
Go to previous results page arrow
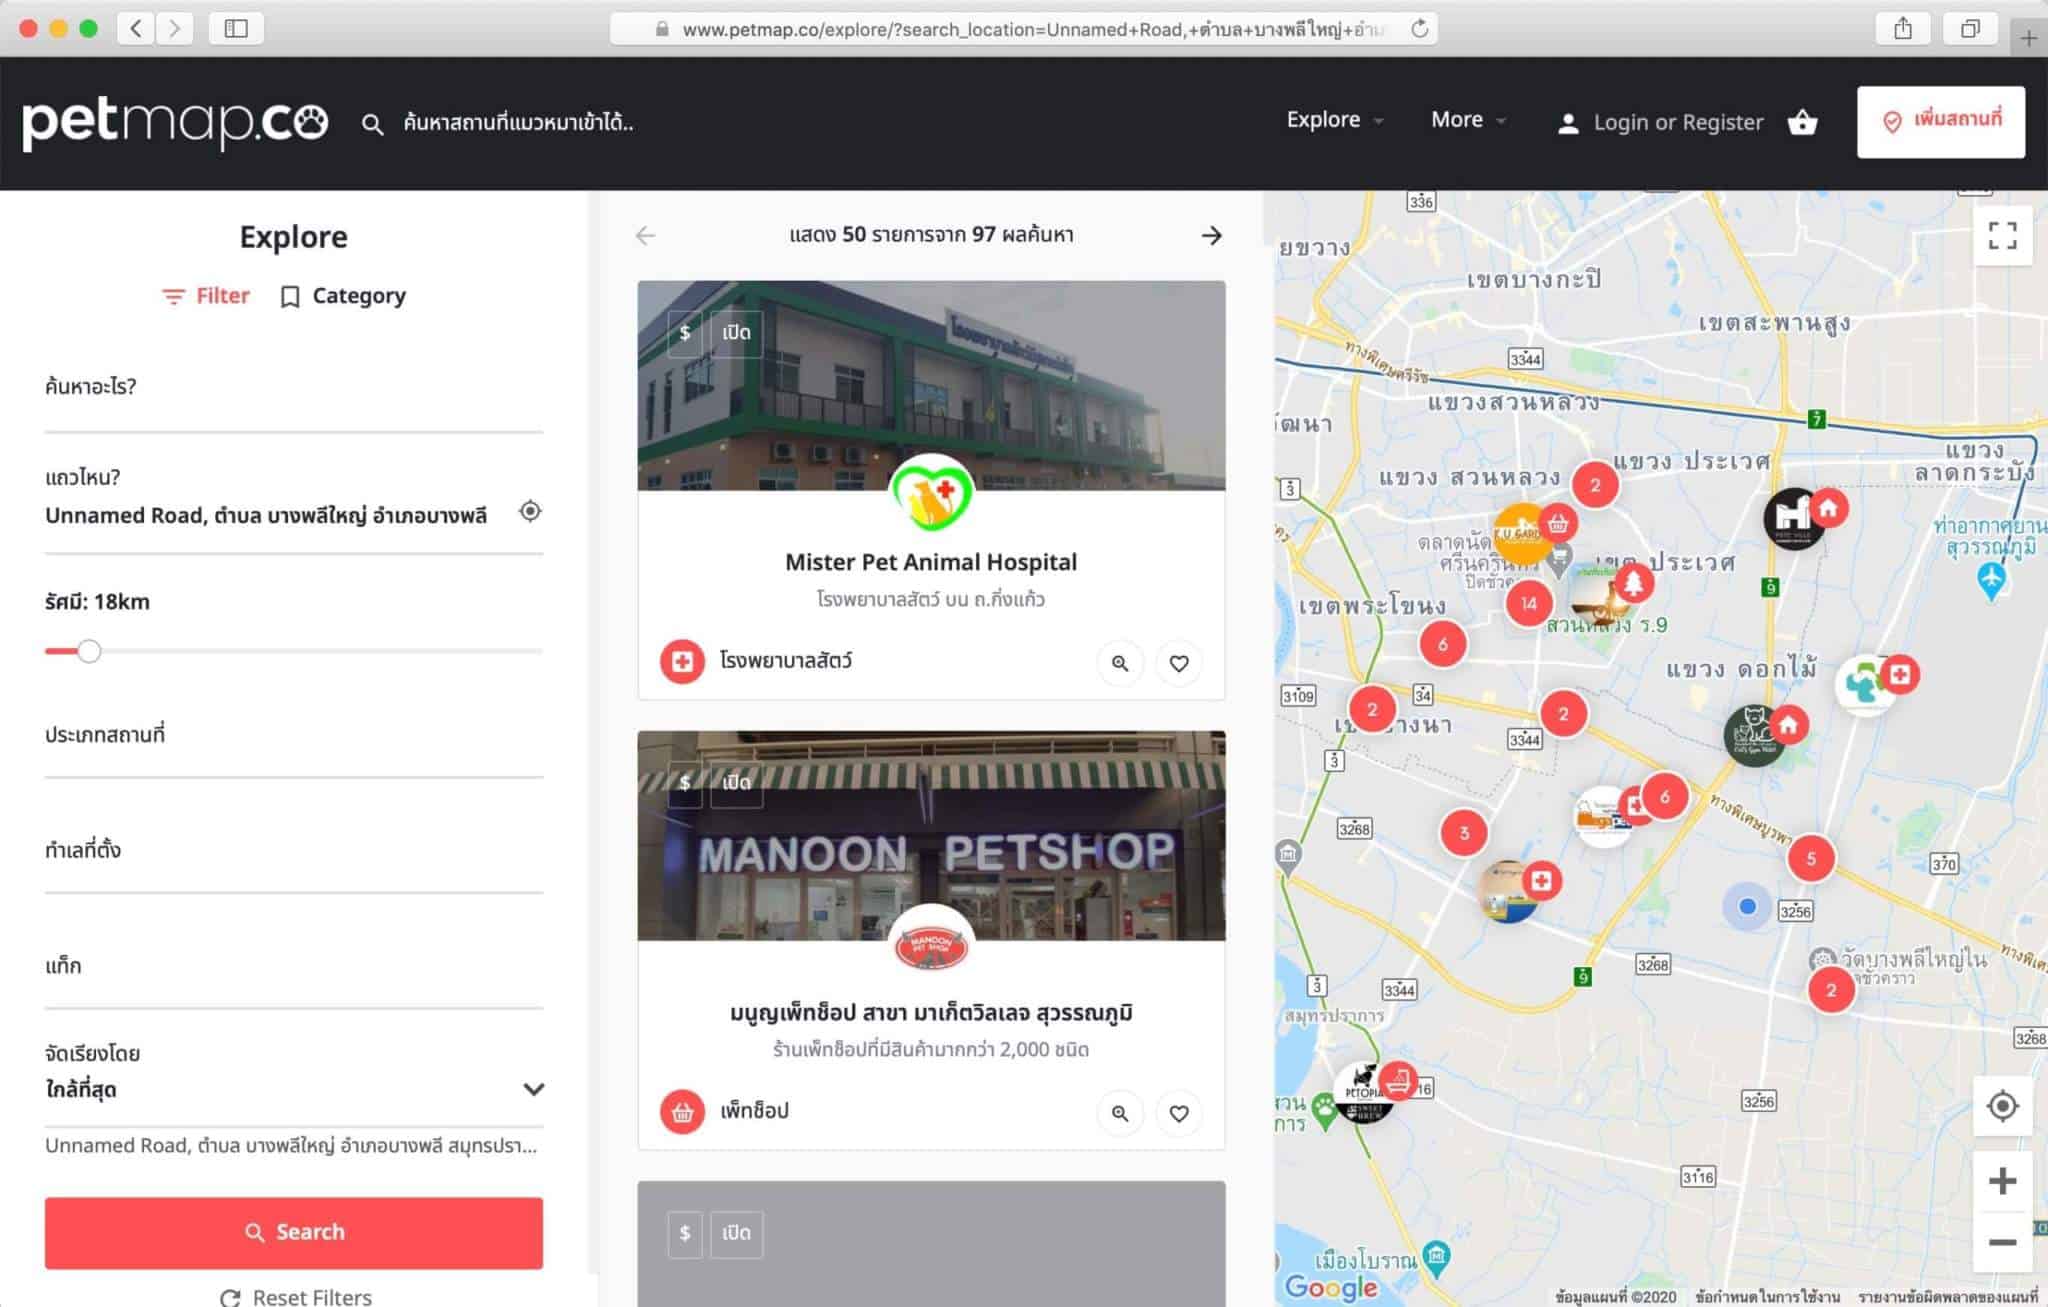(646, 235)
